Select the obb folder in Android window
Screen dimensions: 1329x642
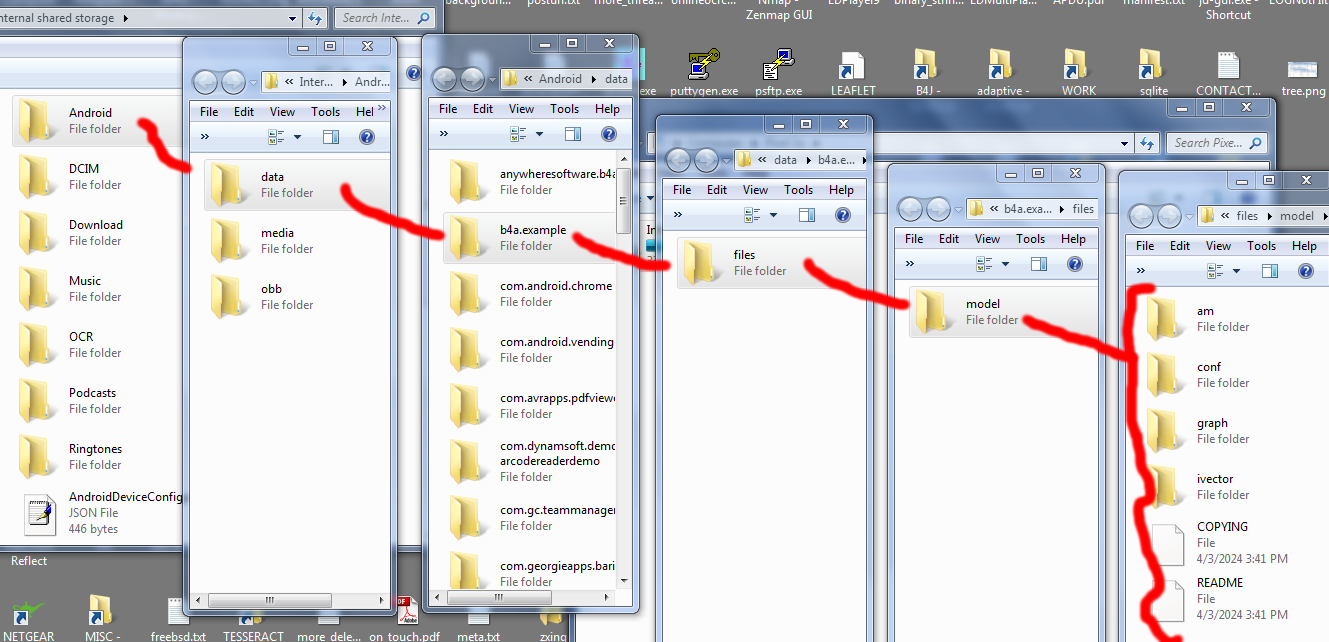point(296,297)
